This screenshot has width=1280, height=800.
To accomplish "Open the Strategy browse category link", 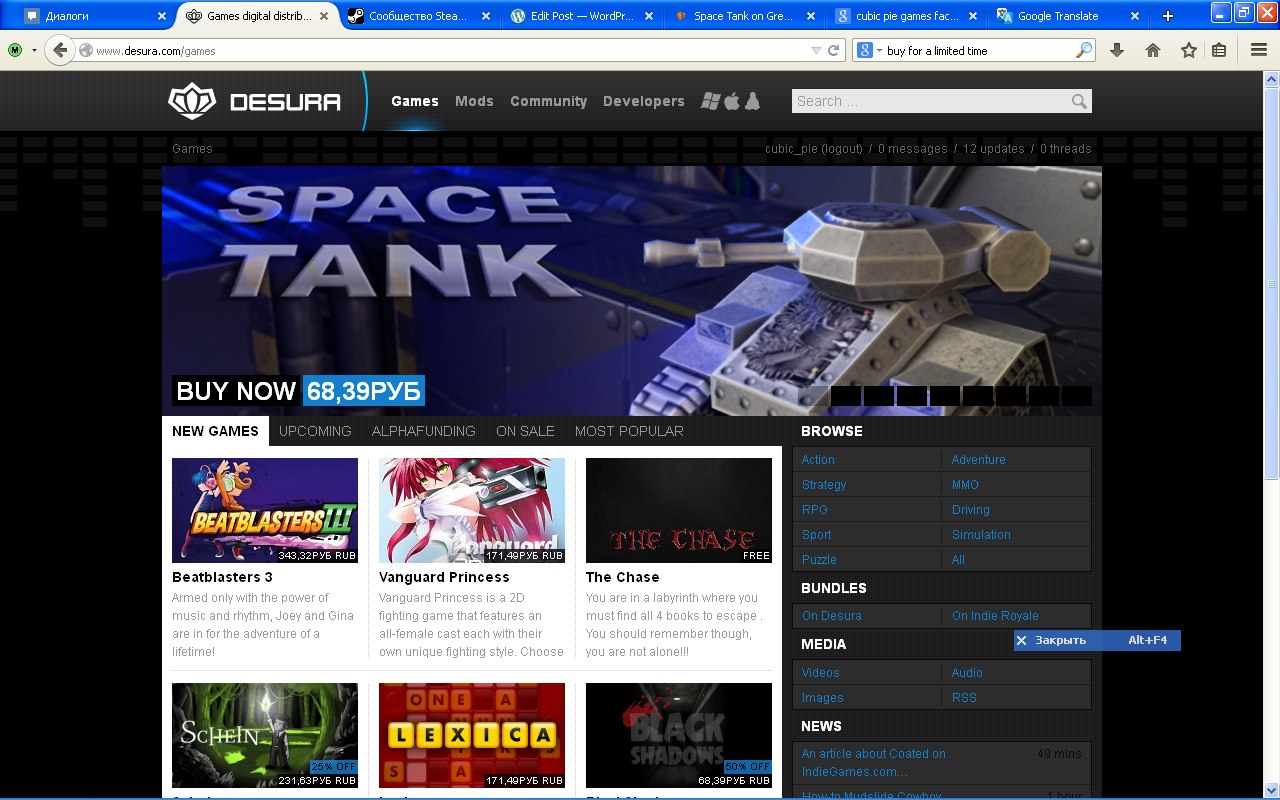I will pyautogui.click(x=824, y=485).
